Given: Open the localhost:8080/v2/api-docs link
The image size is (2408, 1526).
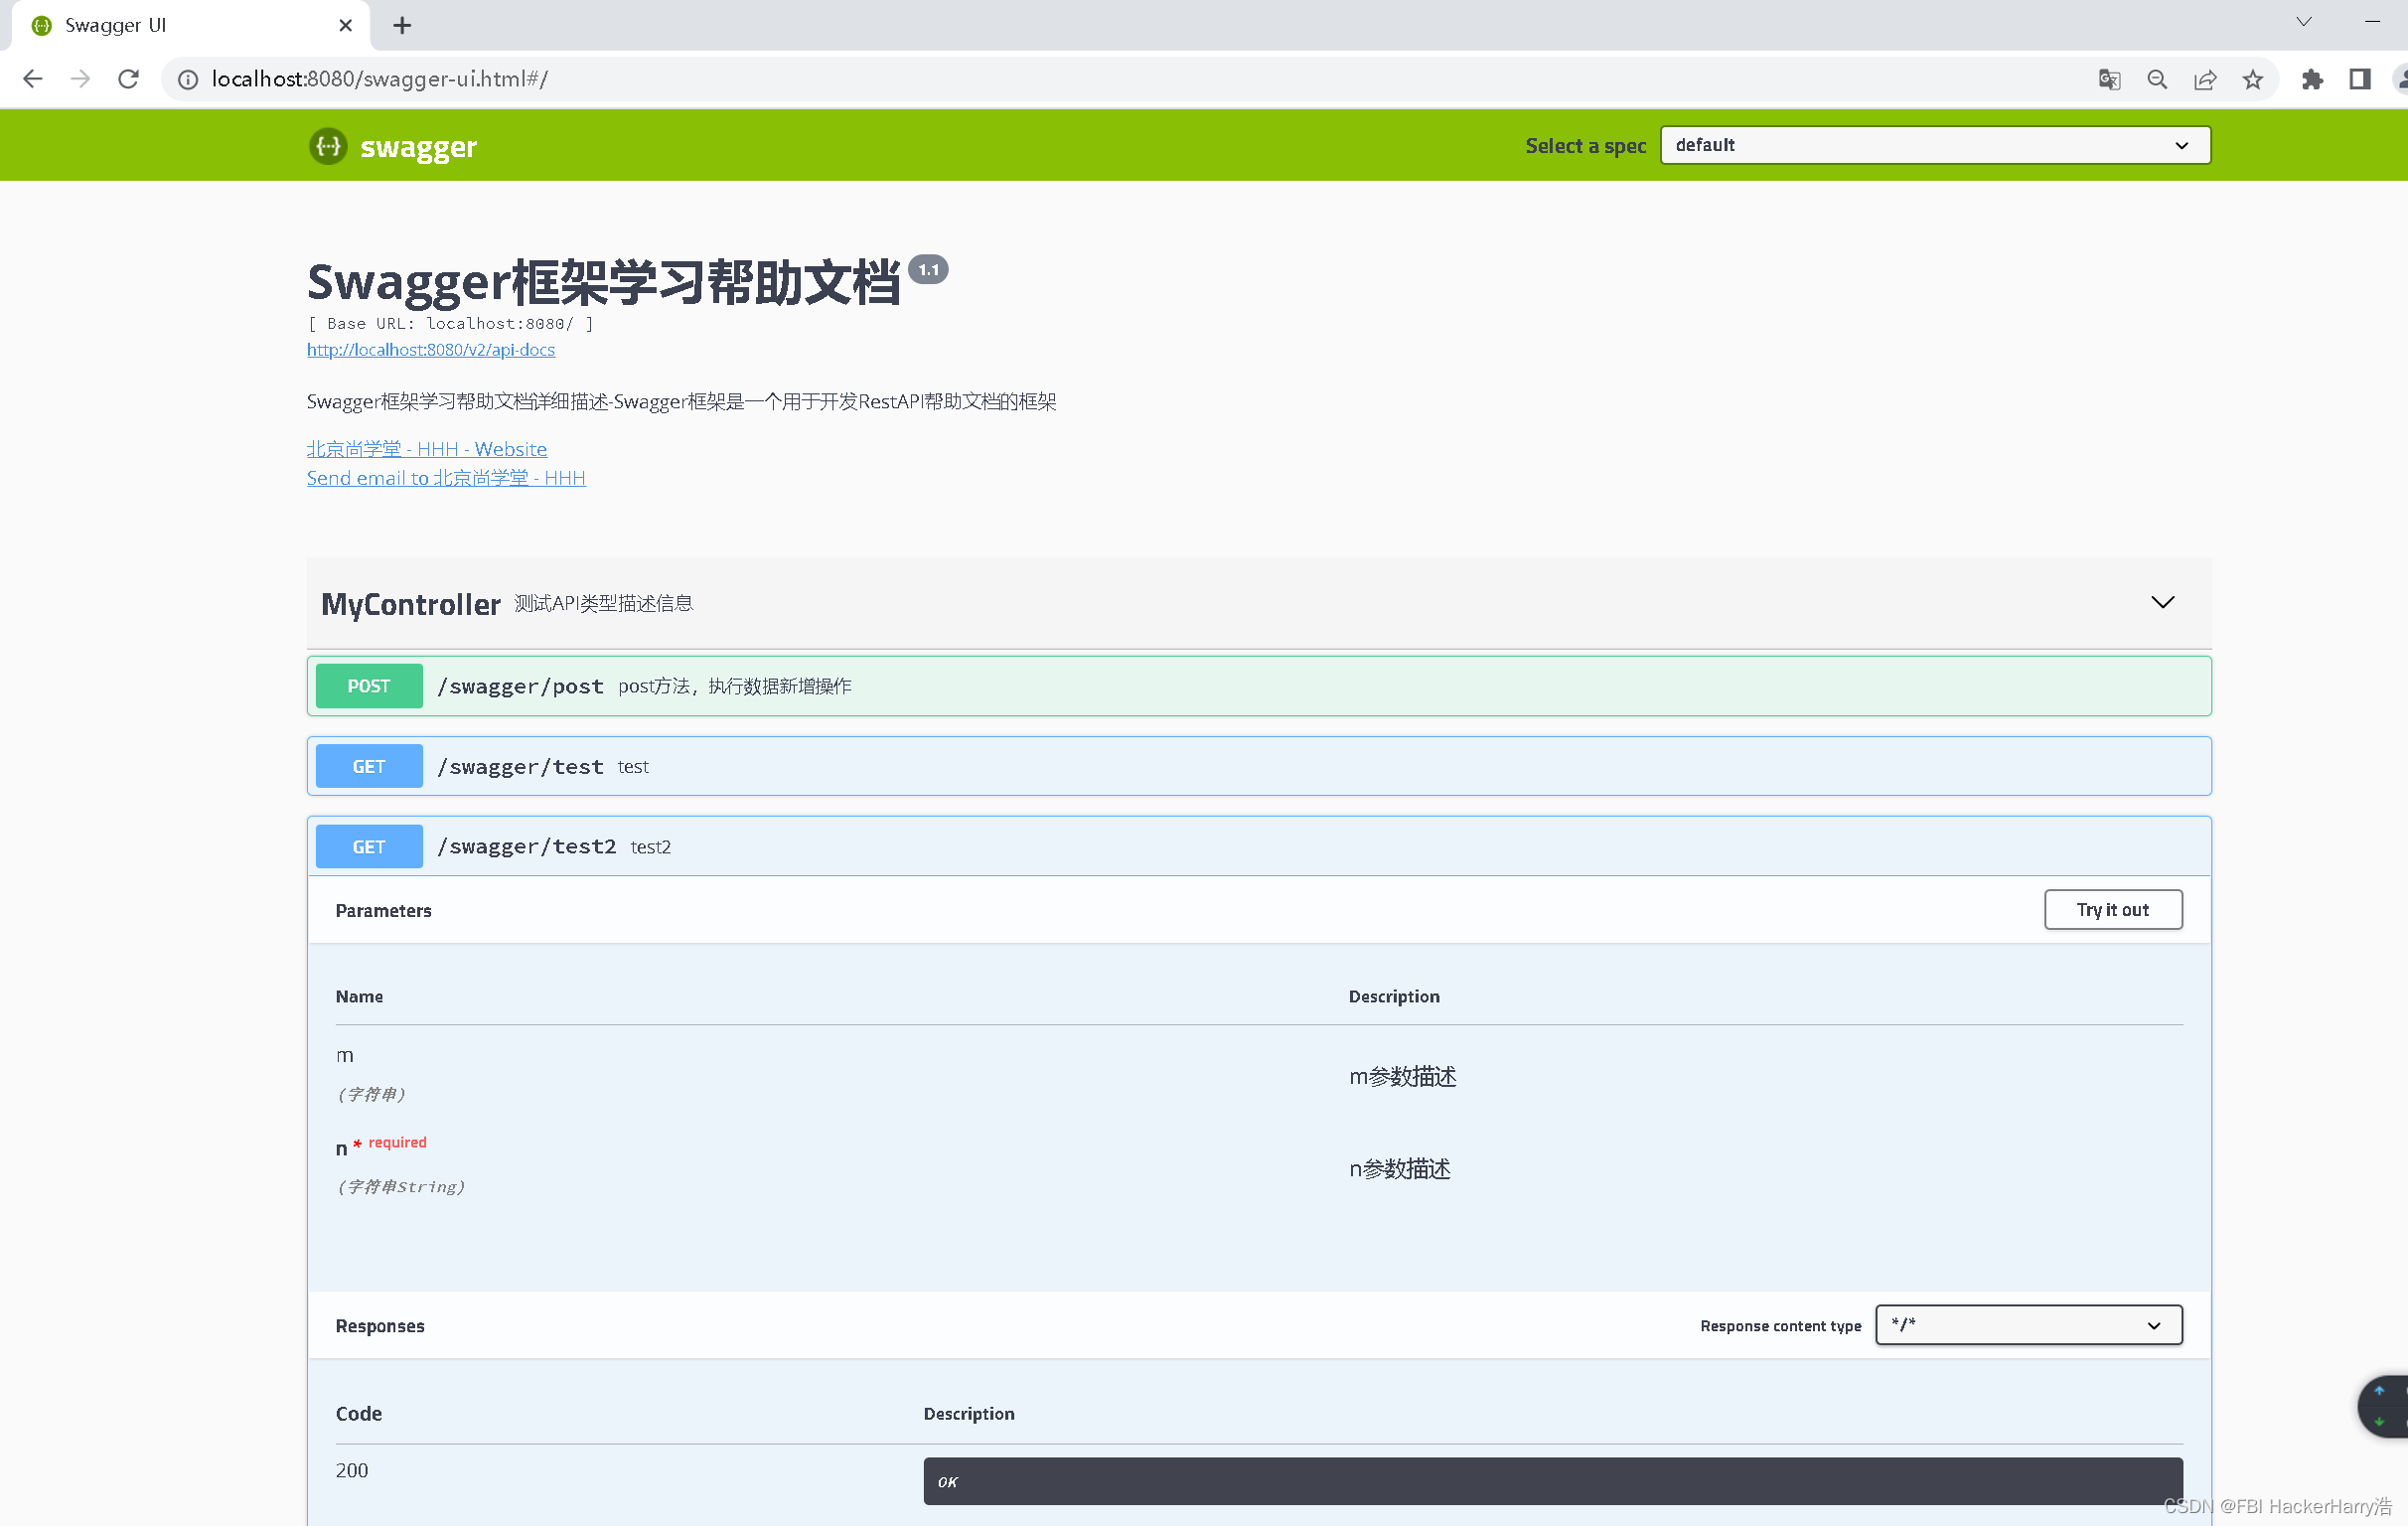Looking at the screenshot, I should click(431, 350).
